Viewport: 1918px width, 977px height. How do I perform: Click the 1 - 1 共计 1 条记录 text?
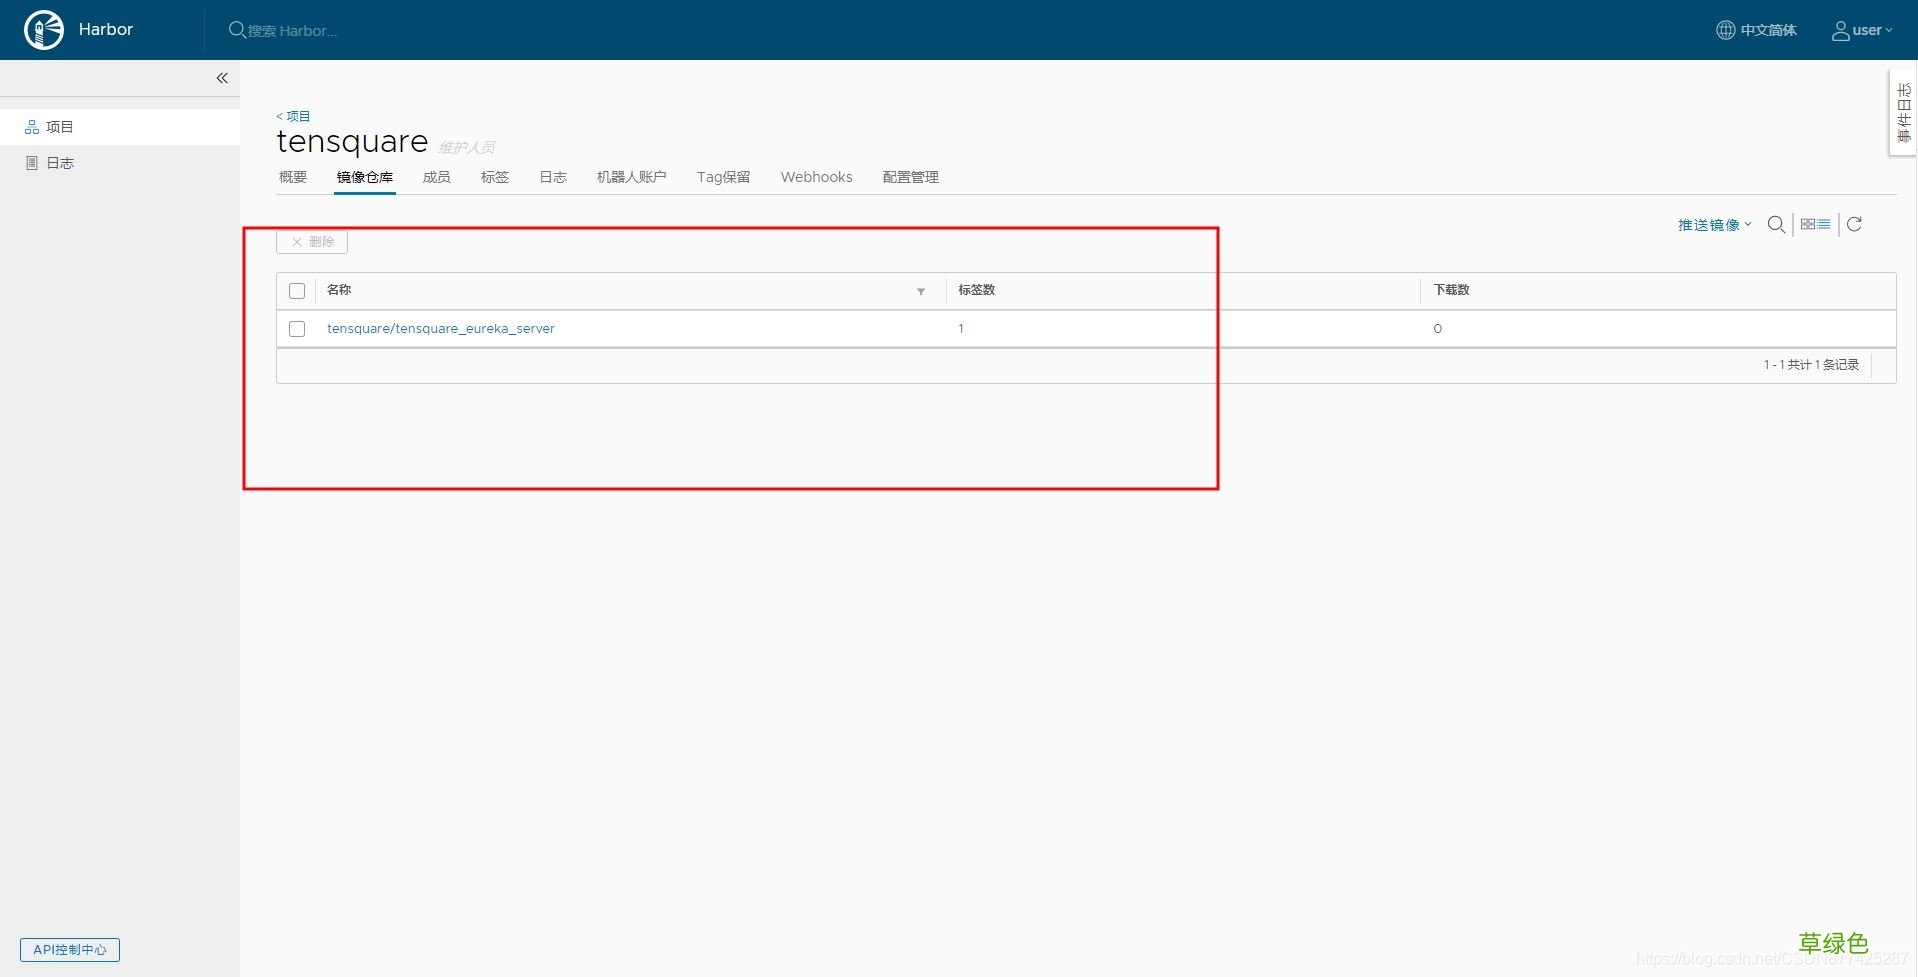click(x=1811, y=365)
